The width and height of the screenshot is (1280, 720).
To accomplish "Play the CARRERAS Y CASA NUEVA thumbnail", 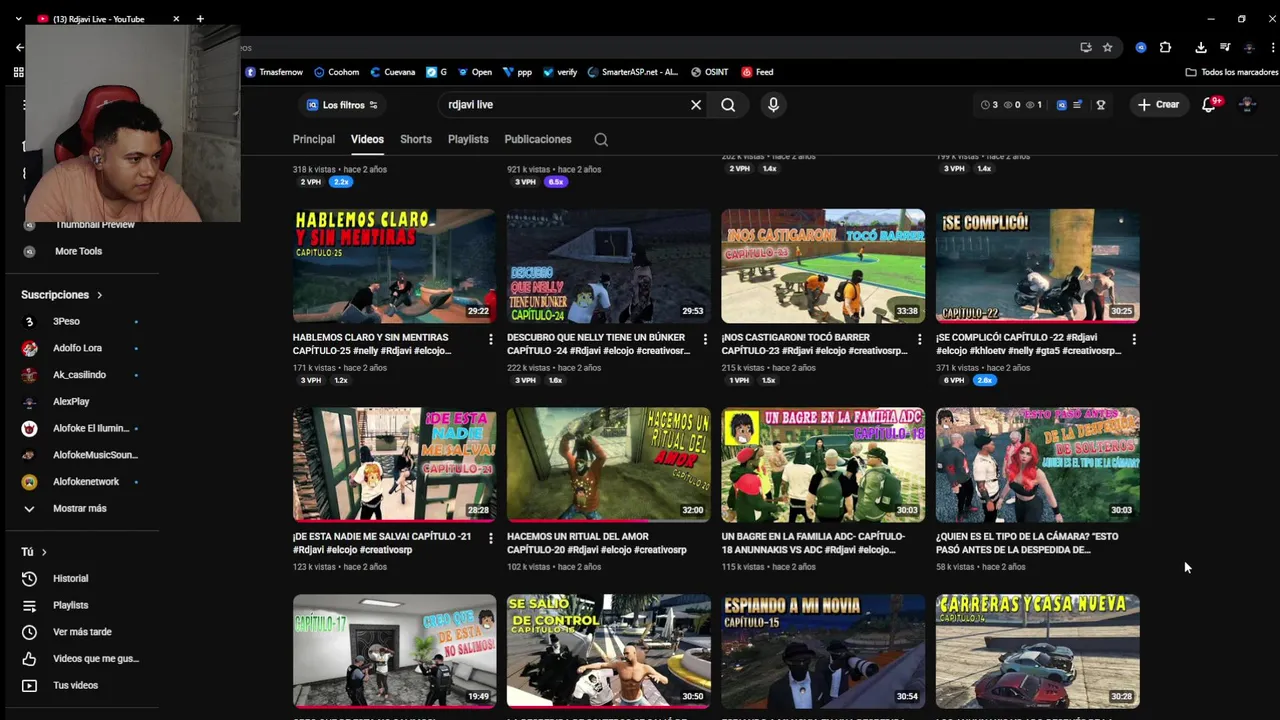I will [1038, 652].
